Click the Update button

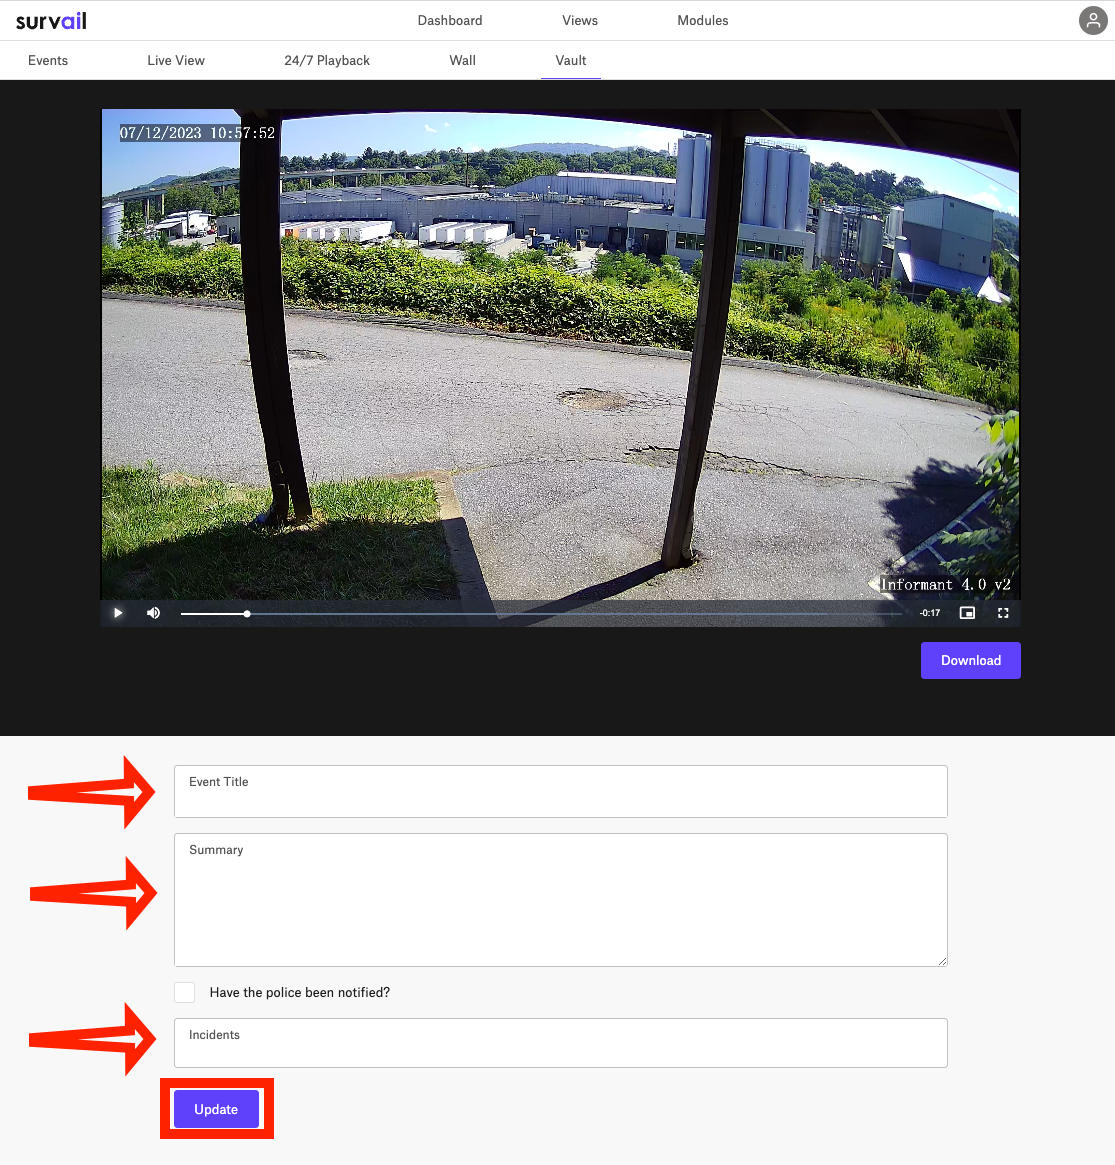(x=216, y=1109)
